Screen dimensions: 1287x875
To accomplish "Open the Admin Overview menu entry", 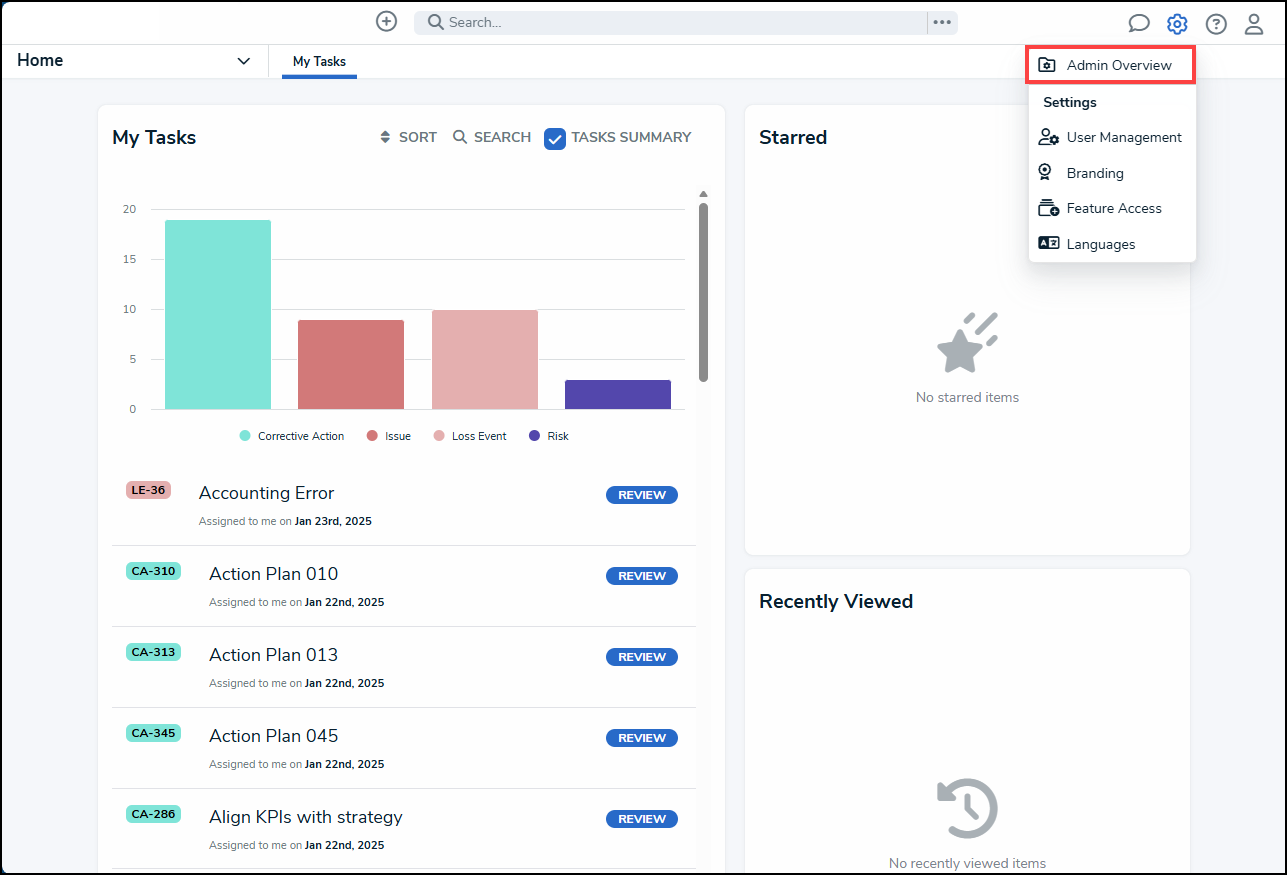I will pos(1118,64).
